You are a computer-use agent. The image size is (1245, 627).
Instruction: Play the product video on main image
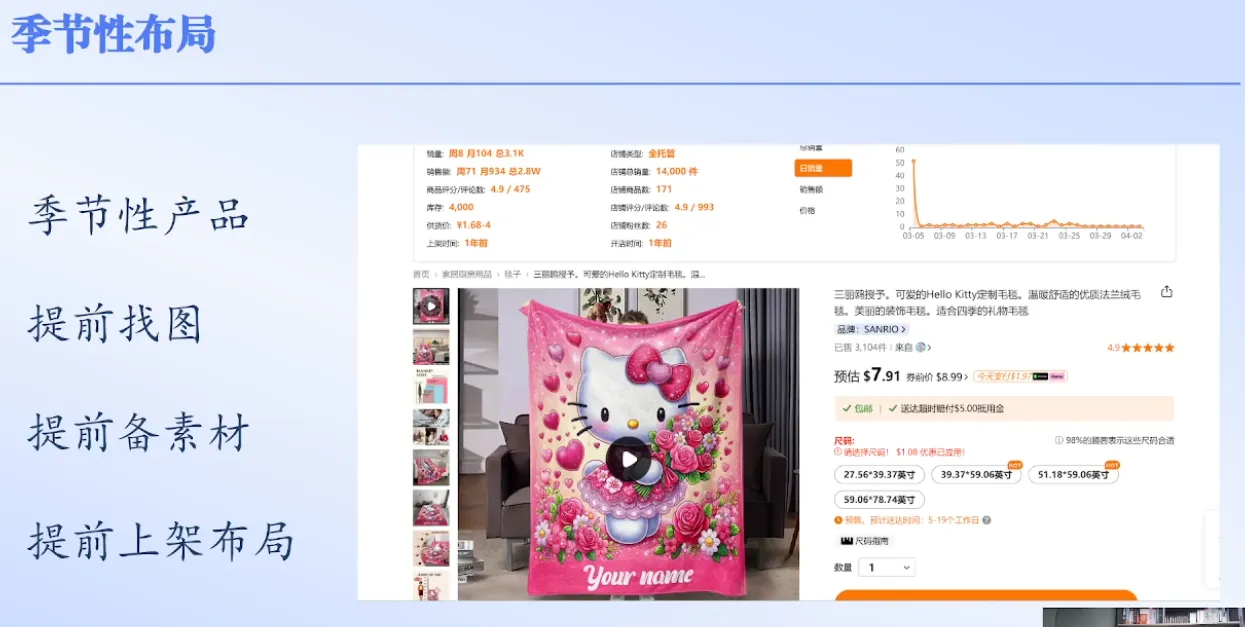pyautogui.click(x=628, y=459)
